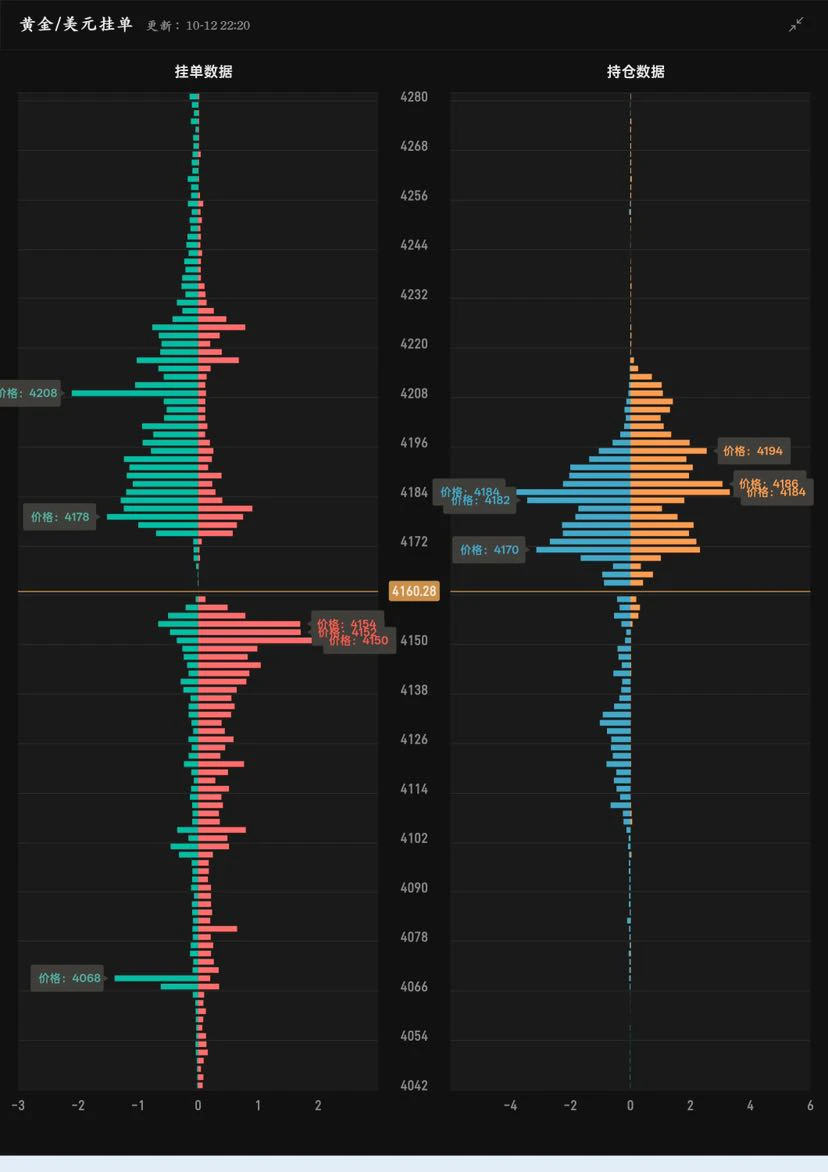This screenshot has height=1172, width=828.
Task: Click the long green bar at price 4068
Action: 156,978
